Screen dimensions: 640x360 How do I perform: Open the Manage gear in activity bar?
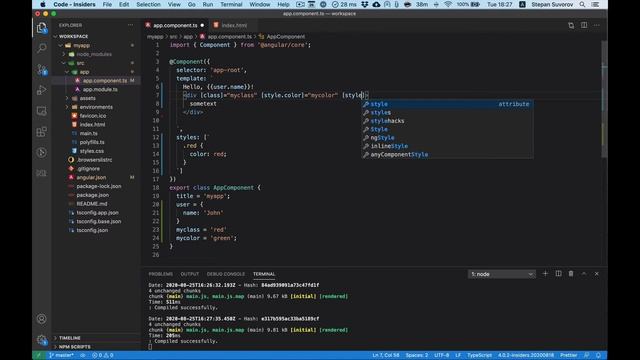point(42,339)
